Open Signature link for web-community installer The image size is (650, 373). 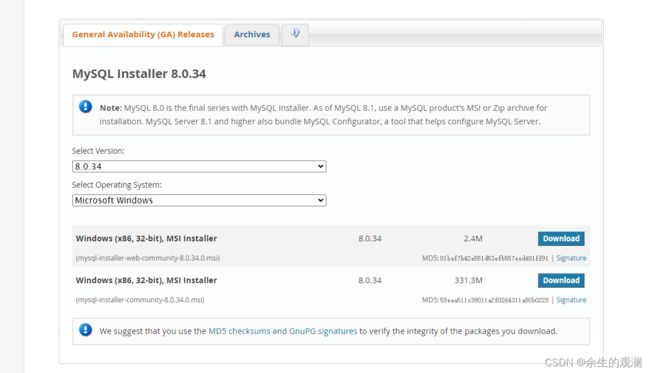[x=571, y=258]
